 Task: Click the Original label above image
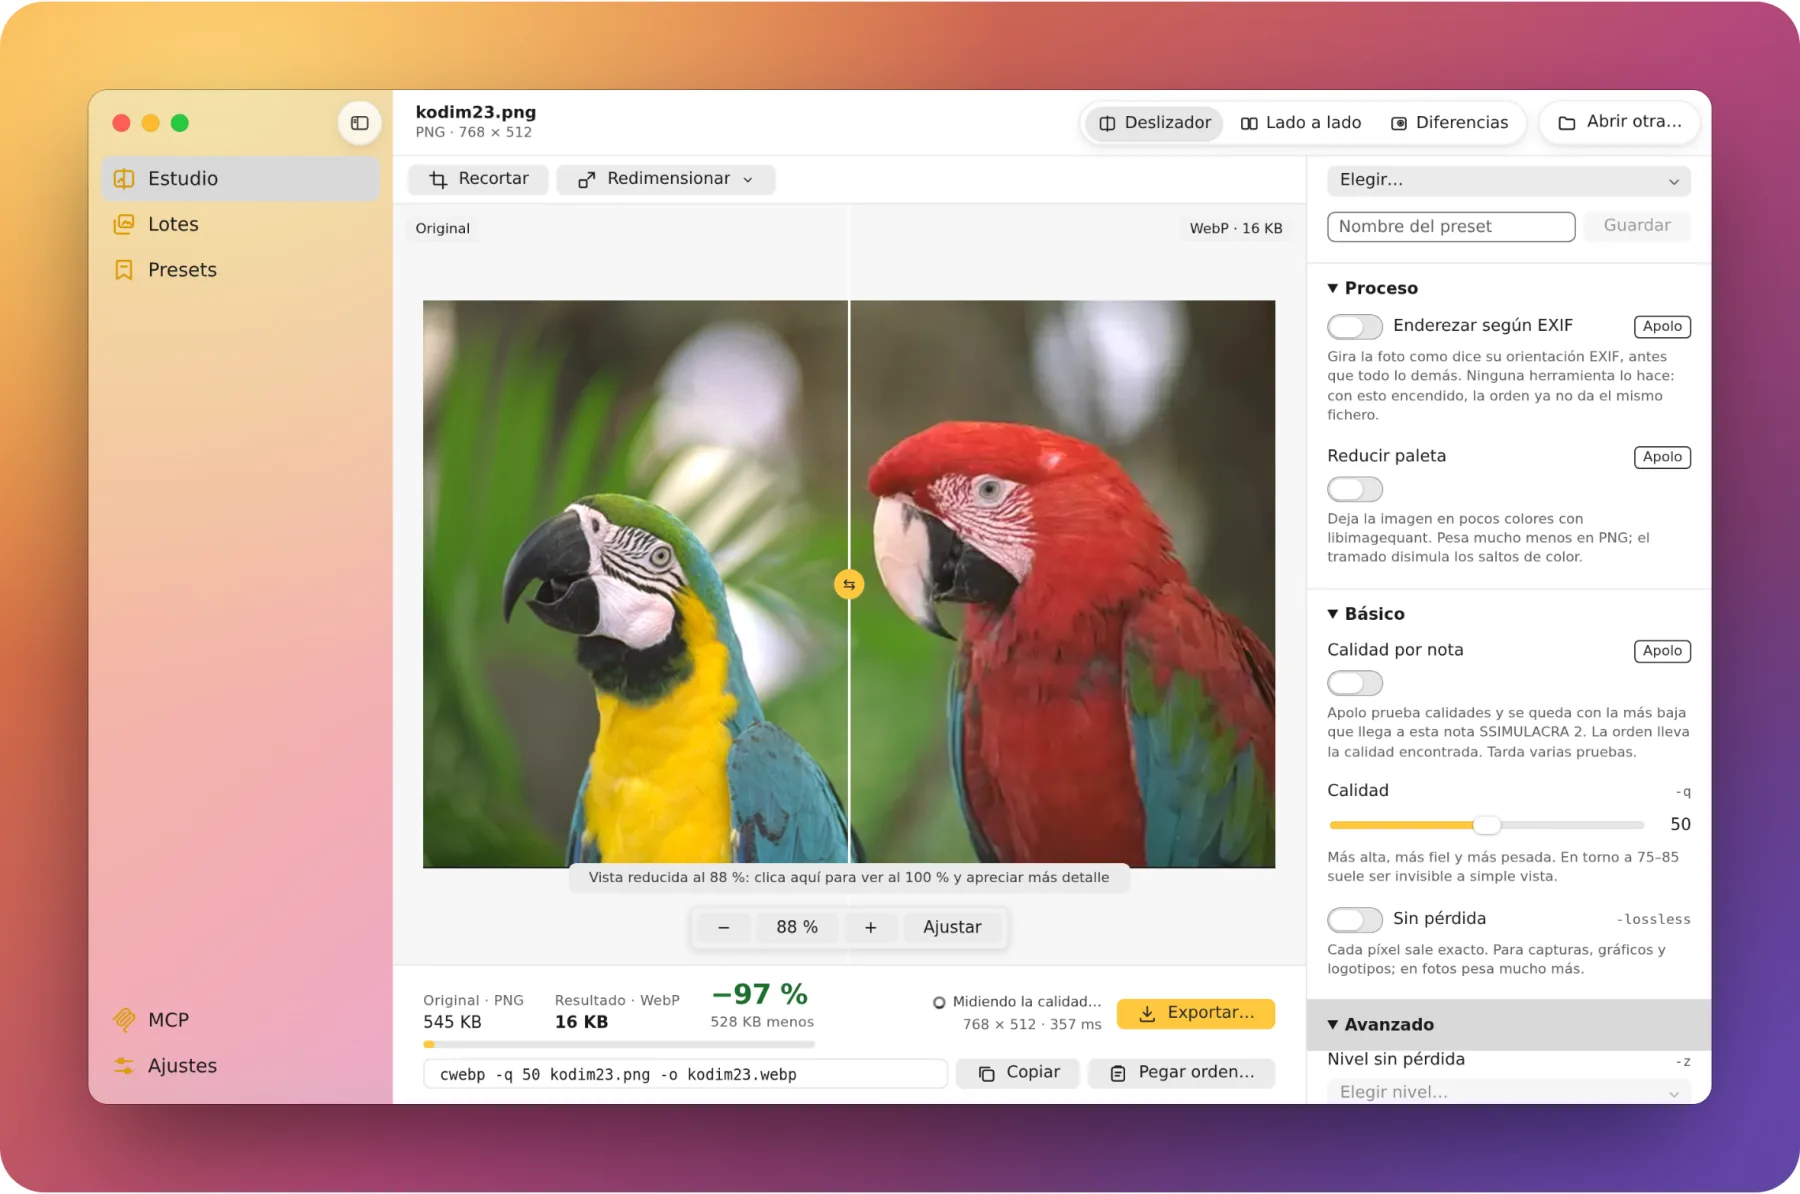[443, 228]
